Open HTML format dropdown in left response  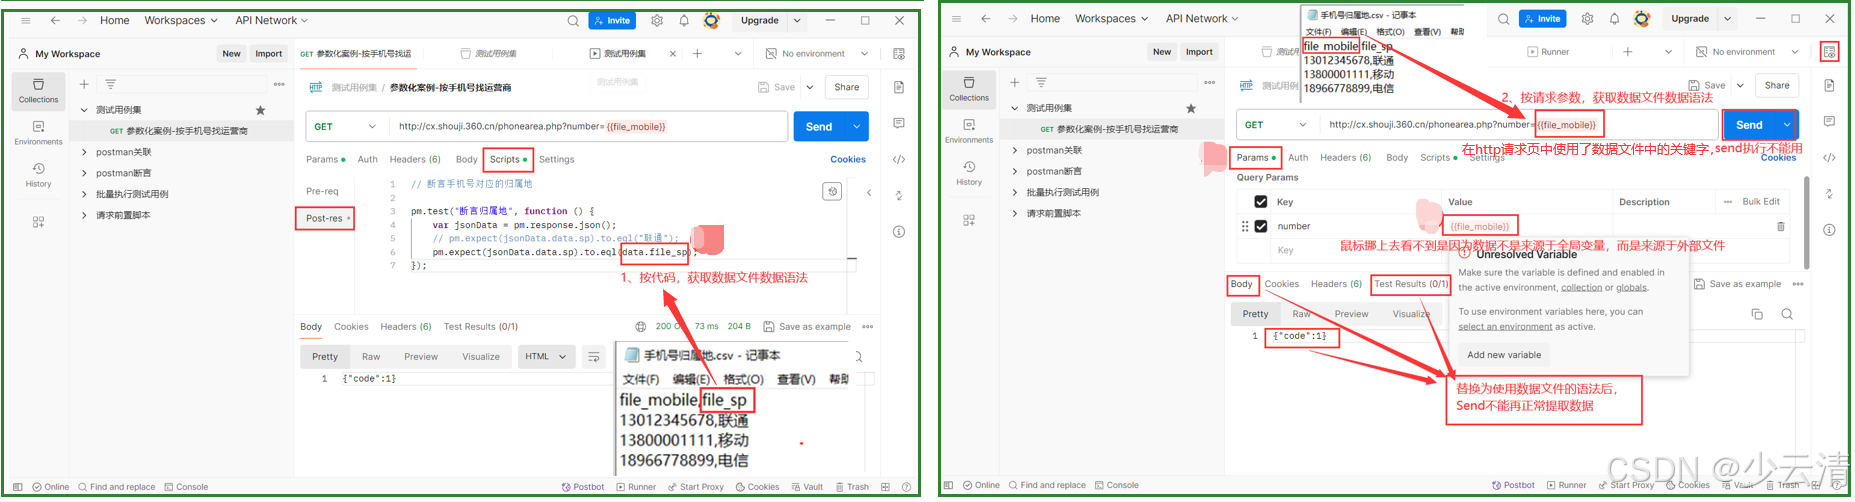[x=547, y=356]
